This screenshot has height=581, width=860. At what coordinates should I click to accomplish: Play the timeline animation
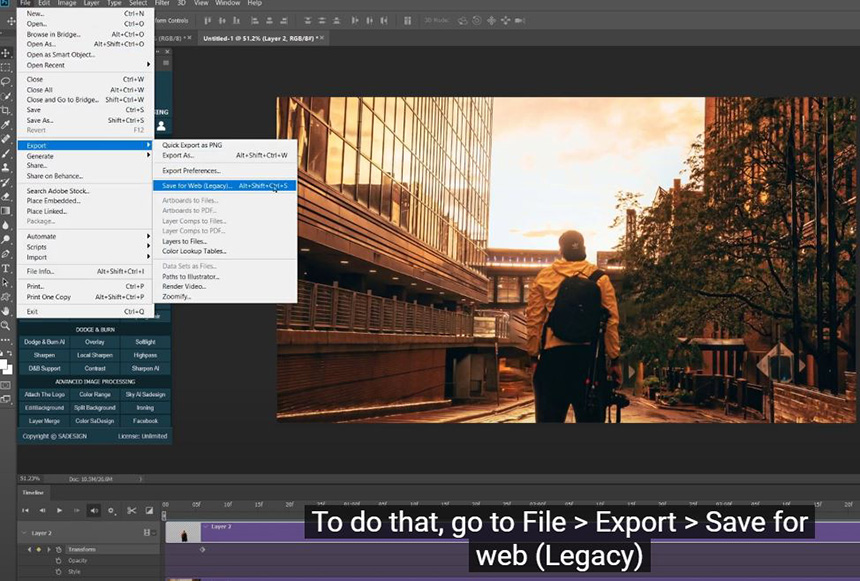click(x=59, y=511)
